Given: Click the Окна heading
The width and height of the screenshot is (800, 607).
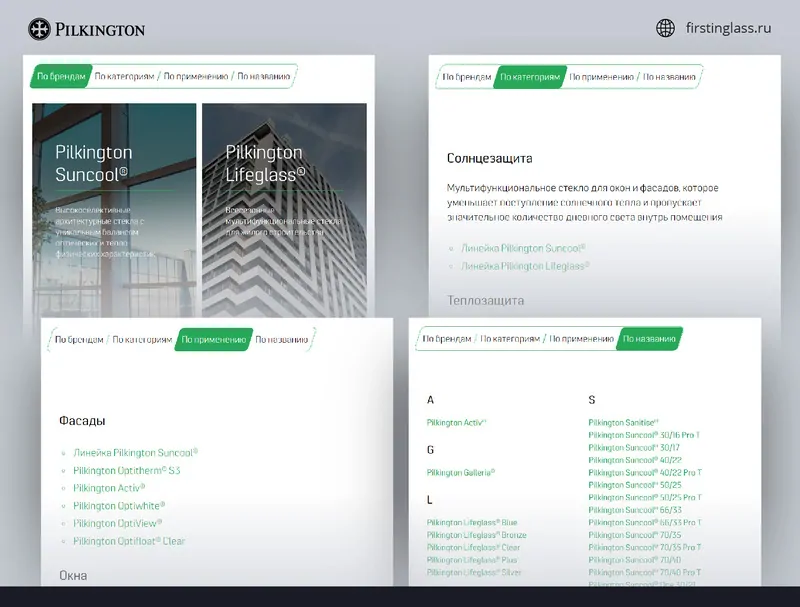Looking at the screenshot, I should click(73, 575).
